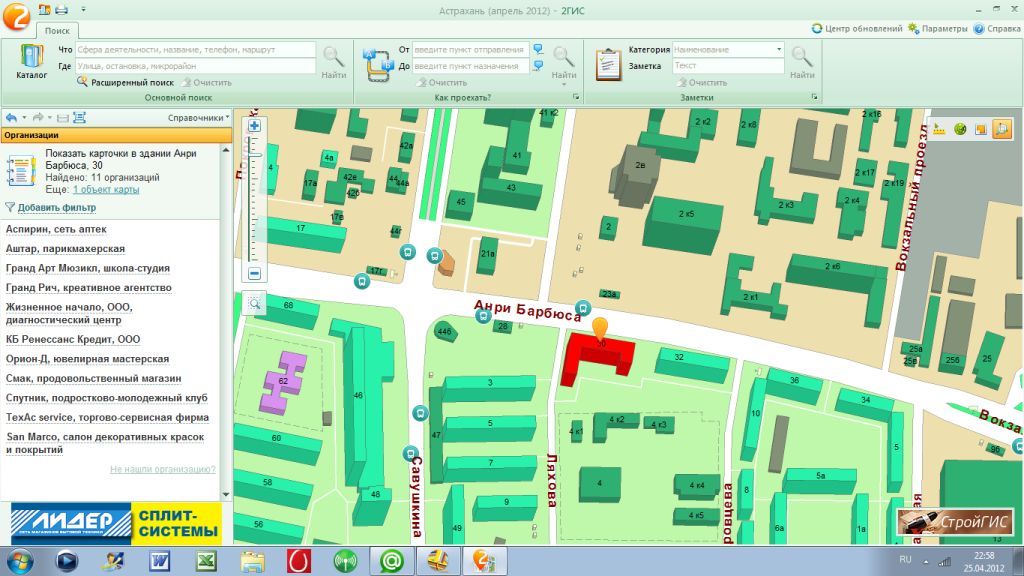Open forward history dropdown arrow

(50, 118)
